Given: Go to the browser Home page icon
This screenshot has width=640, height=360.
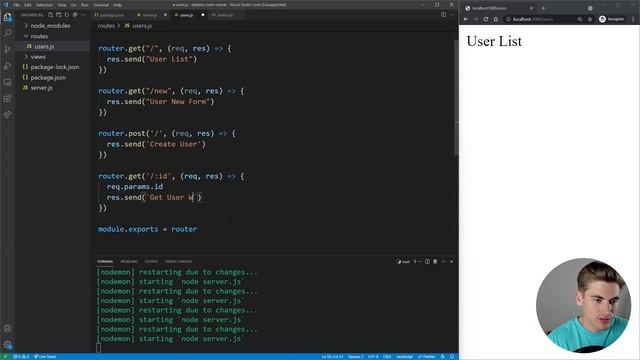Looking at the screenshot, I should point(496,19).
